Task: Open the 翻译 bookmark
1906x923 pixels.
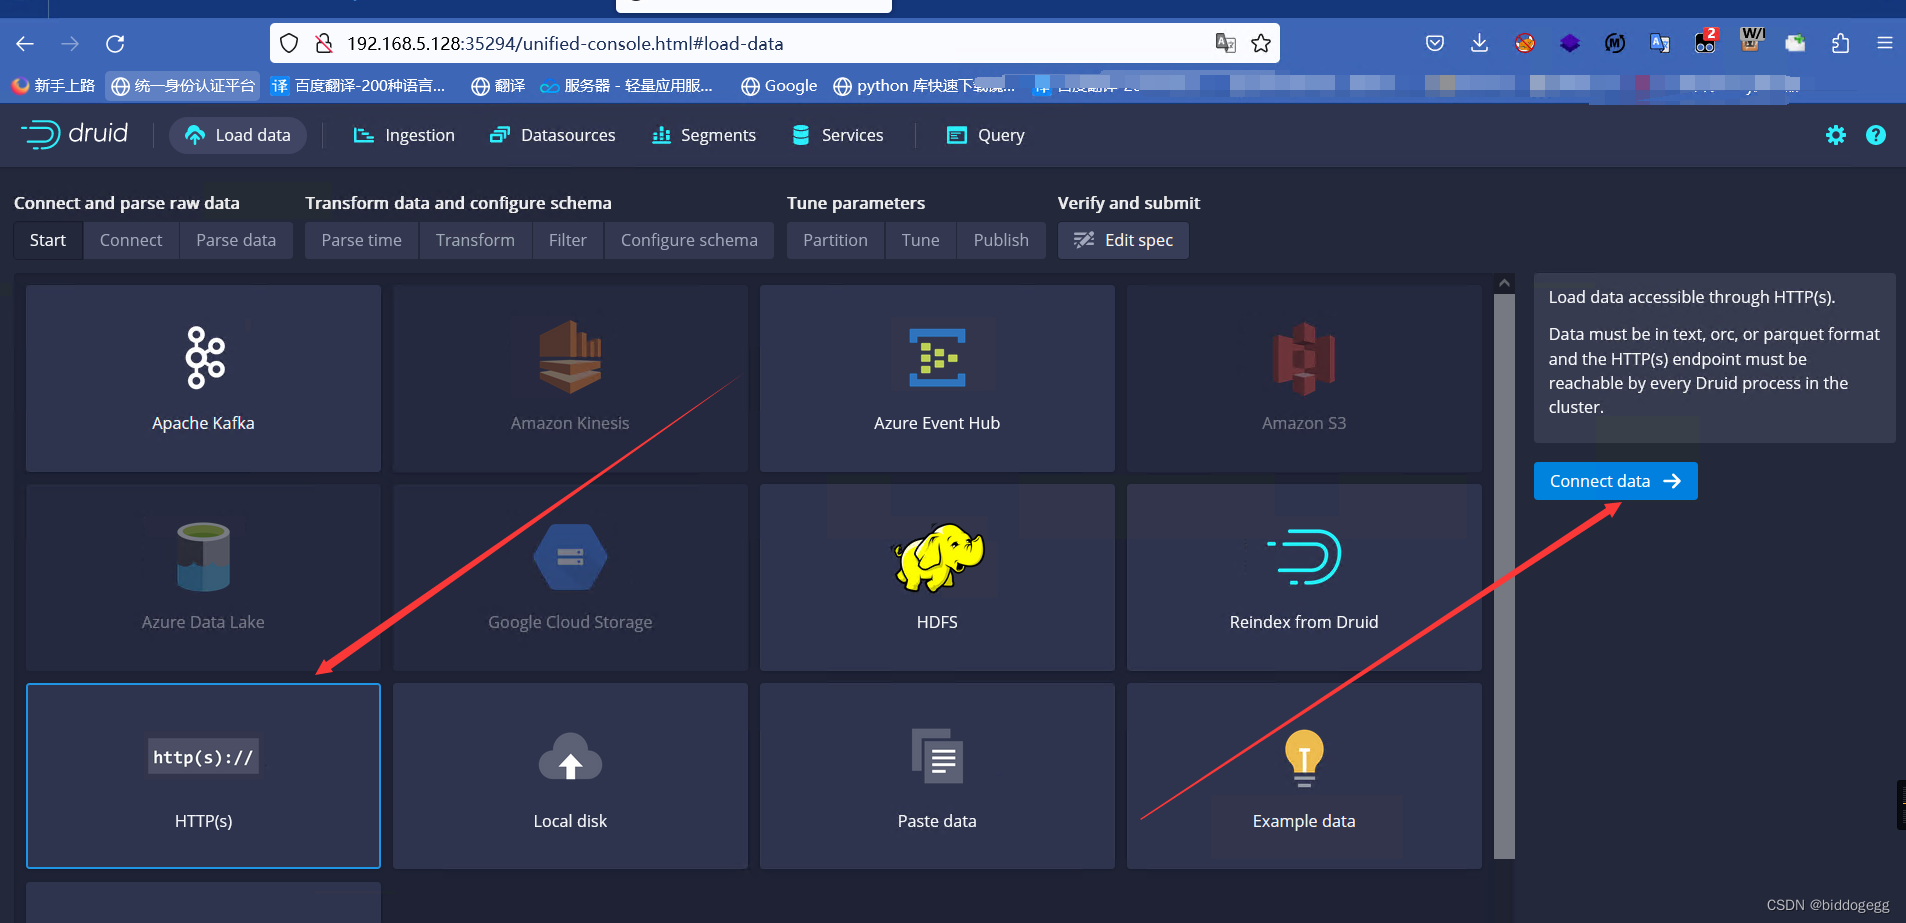Action: coord(498,86)
